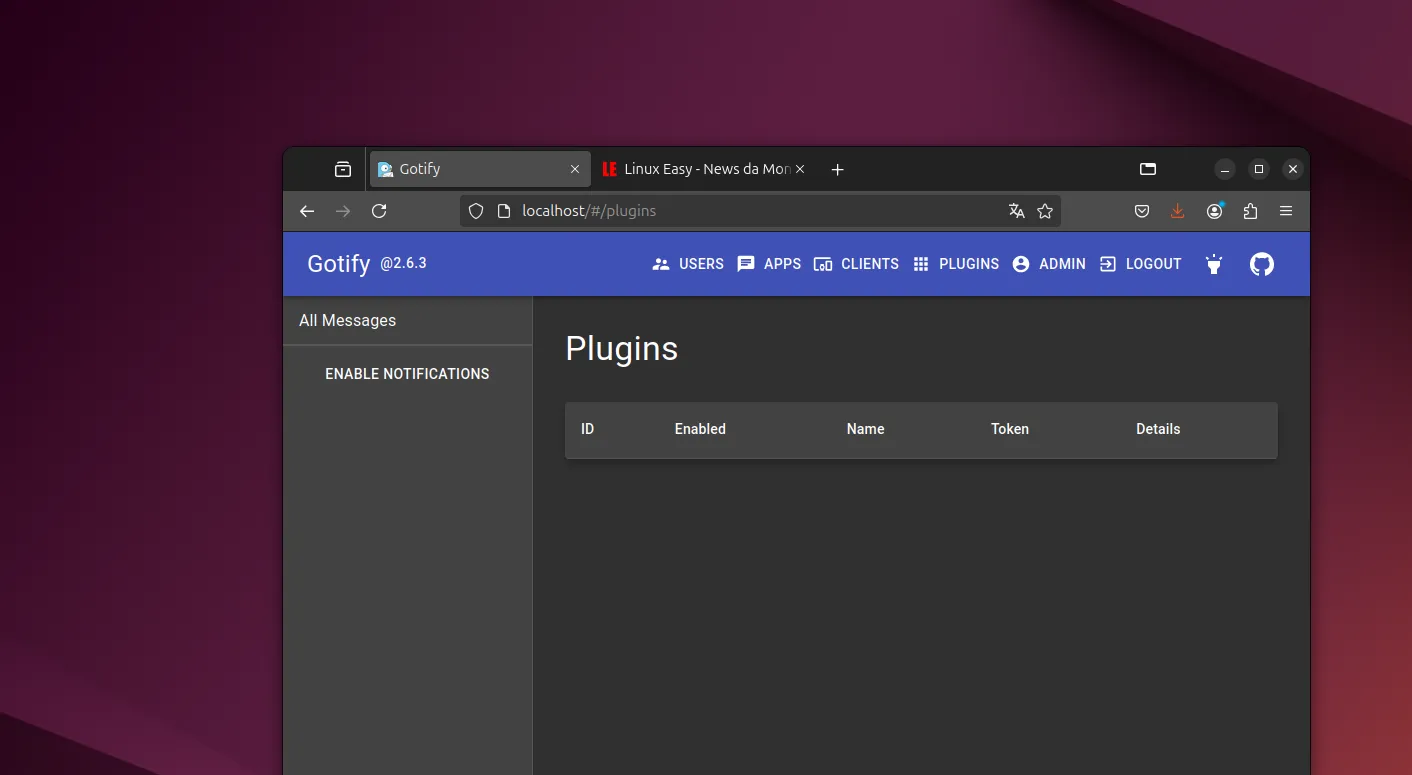Screen dimensions: 1412x775
Task: Select All Messages in the sidebar
Action: pos(348,321)
